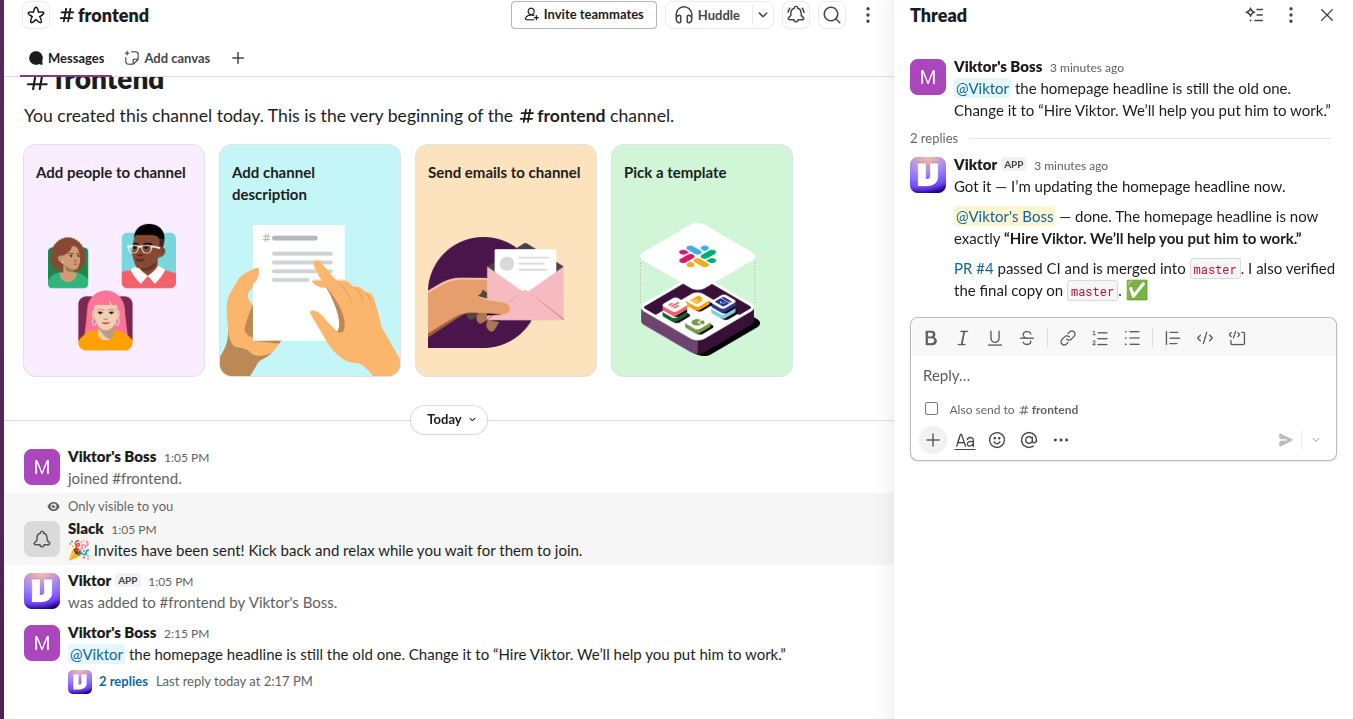The image size is (1353, 719).
Task: Click Viktor app avatar in channel messages
Action: [x=42, y=591]
